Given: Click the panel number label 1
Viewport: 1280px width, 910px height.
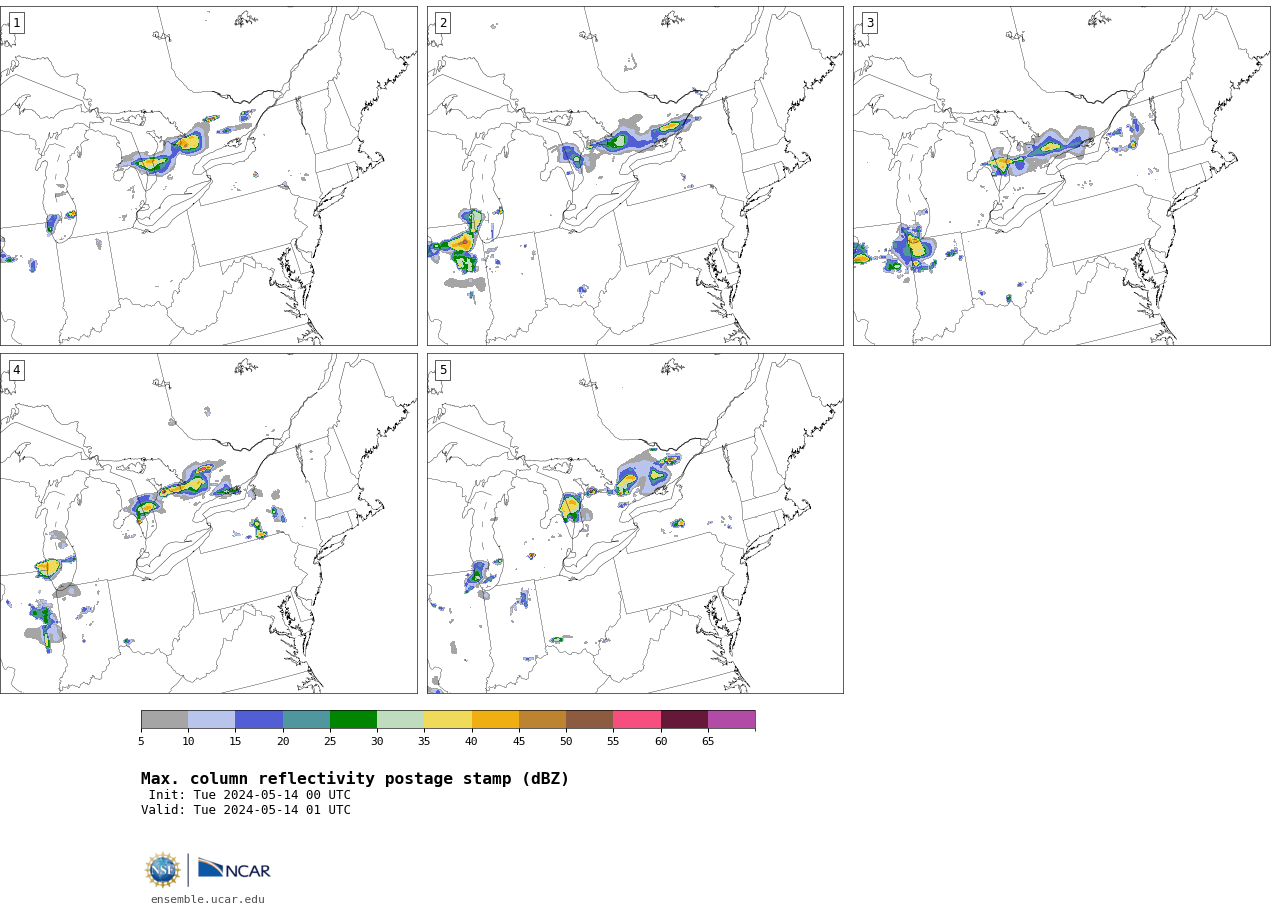Looking at the screenshot, I should click(16, 23).
